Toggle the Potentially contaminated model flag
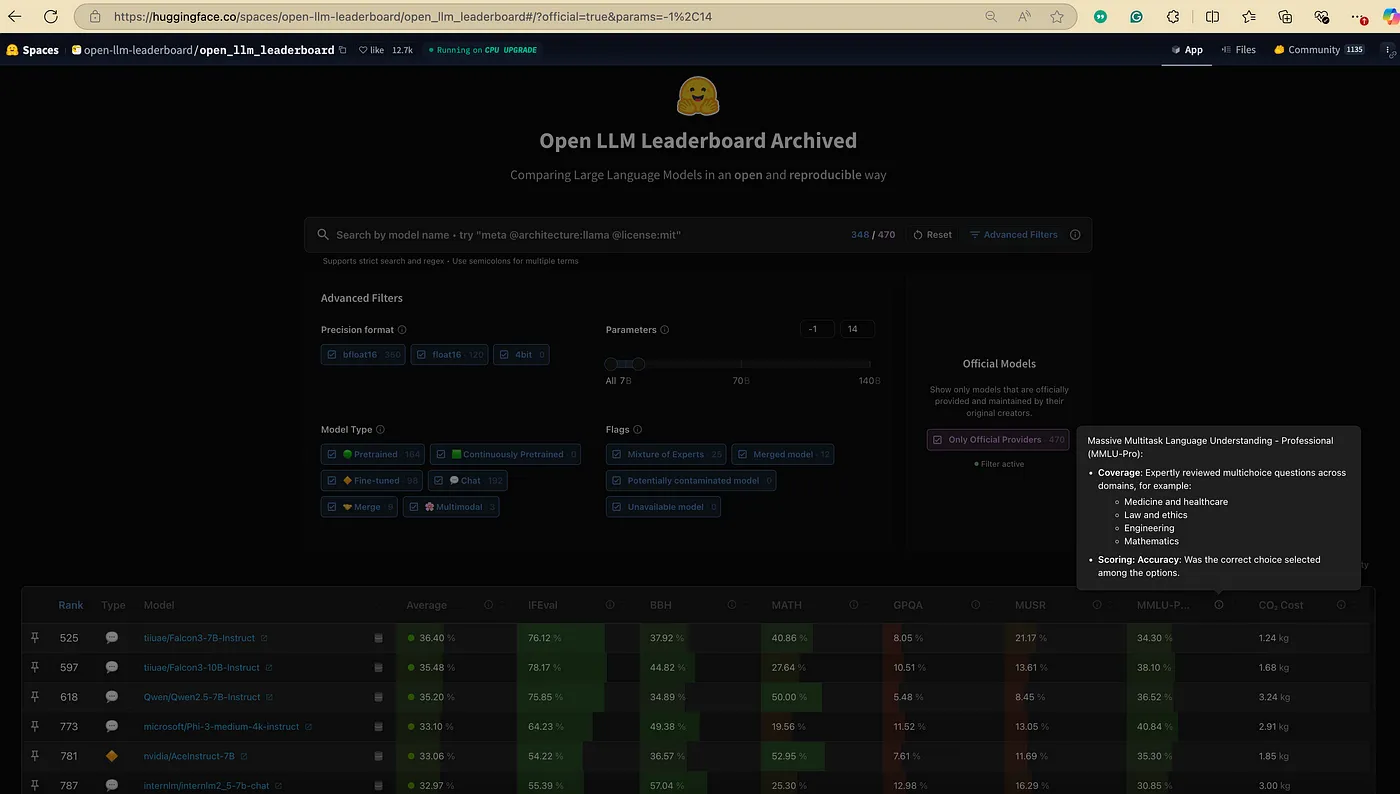This screenshot has height=794, width=1400. tap(691, 481)
